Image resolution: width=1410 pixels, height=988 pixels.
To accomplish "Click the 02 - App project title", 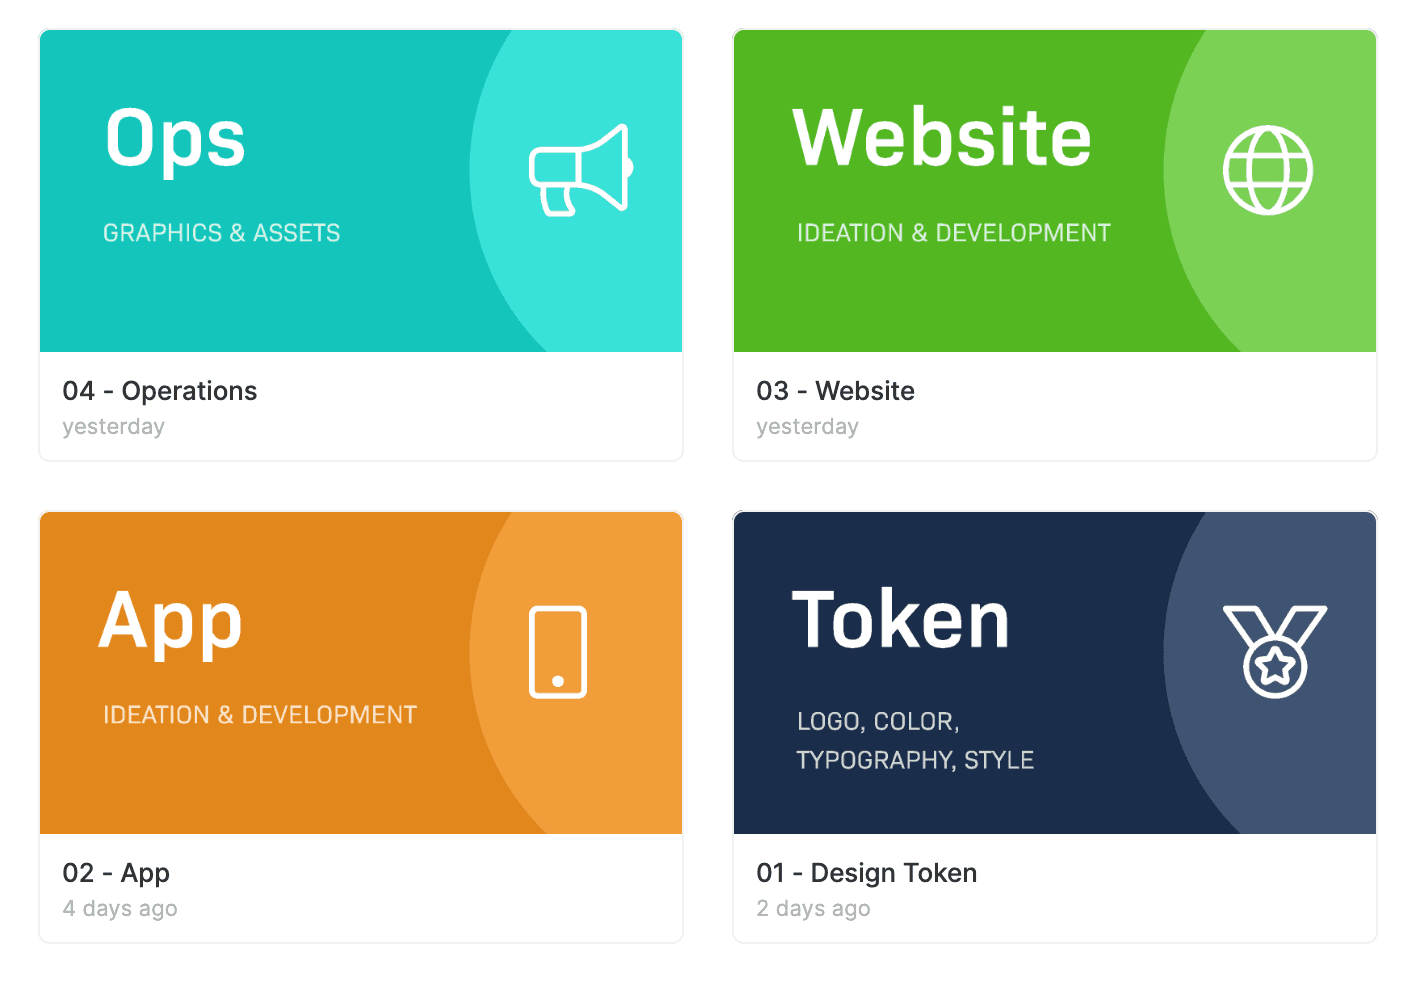I will tap(116, 873).
